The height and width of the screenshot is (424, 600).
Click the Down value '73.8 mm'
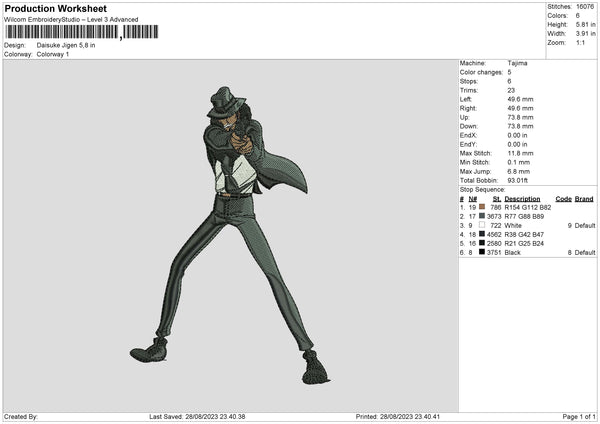pyautogui.click(x=520, y=126)
